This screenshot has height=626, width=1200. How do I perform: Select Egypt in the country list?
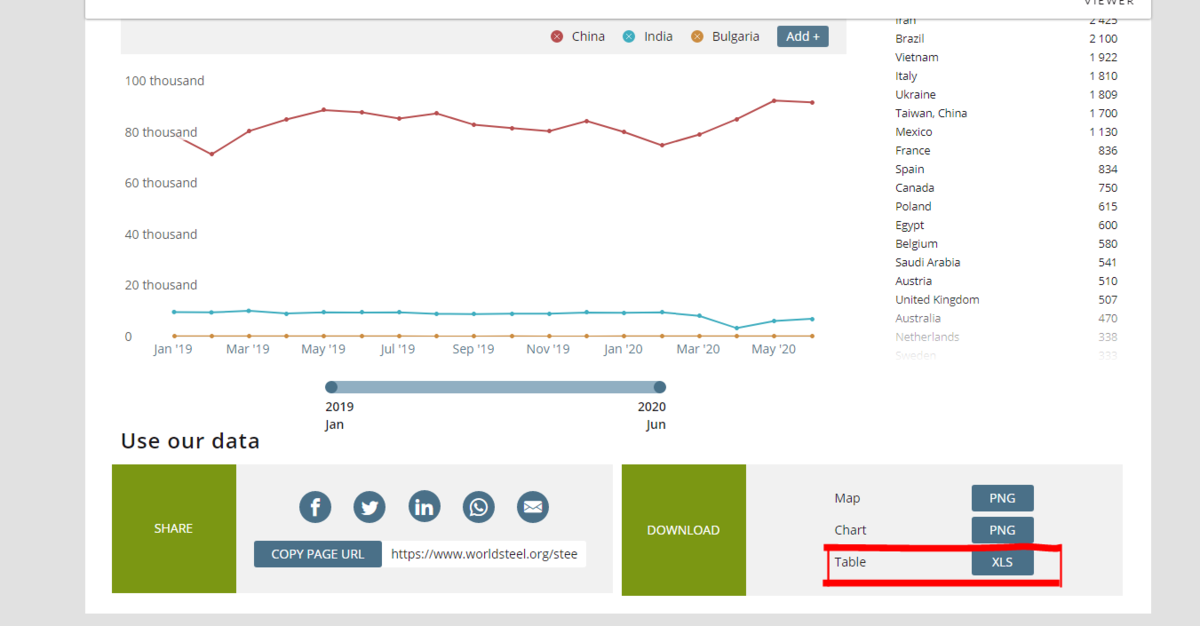click(910, 225)
